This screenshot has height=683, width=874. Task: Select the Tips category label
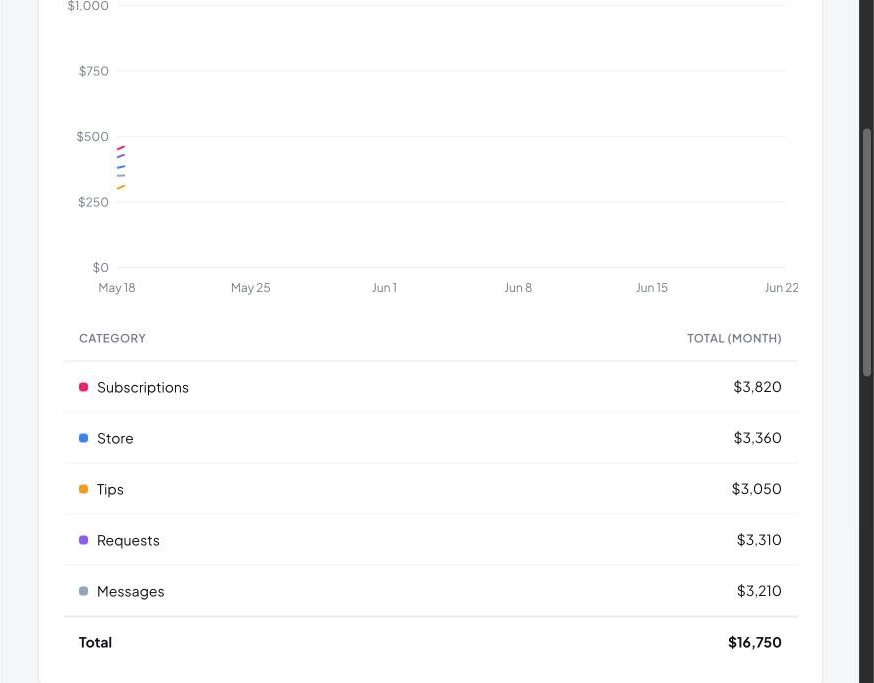click(x=110, y=490)
